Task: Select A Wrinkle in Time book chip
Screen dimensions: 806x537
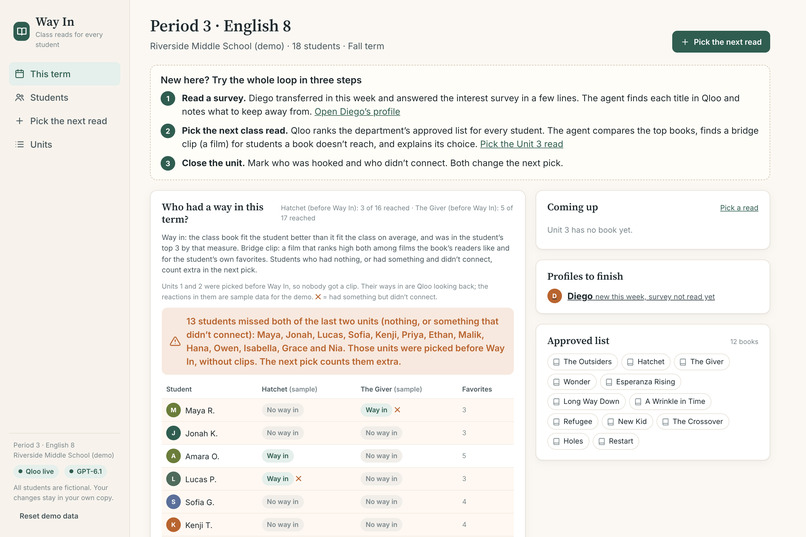Action: point(670,401)
